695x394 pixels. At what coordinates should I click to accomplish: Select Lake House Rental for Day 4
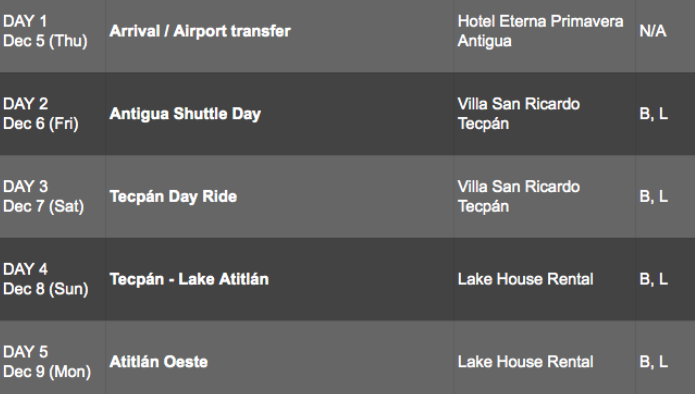tap(525, 279)
